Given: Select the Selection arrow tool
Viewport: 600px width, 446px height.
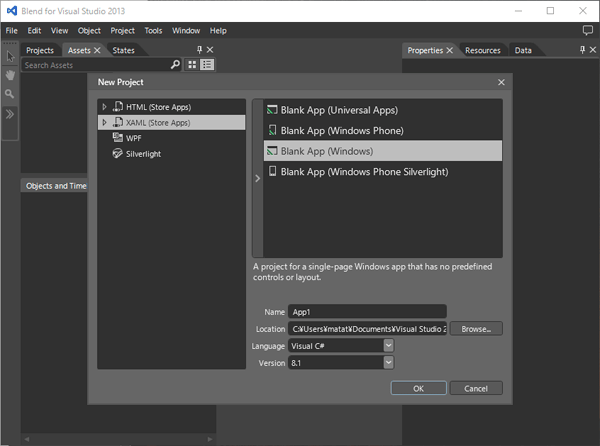Looking at the screenshot, I should pyautogui.click(x=10, y=57).
